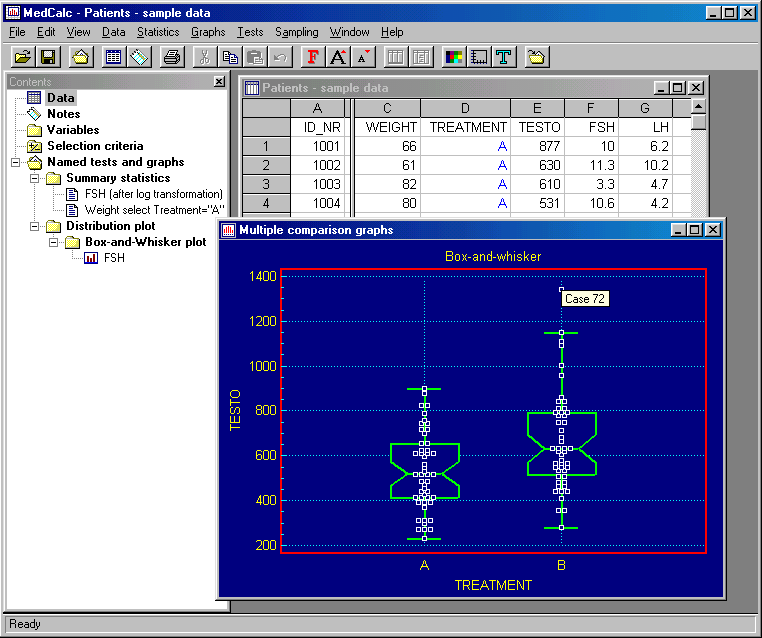Click the Save diskette icon
Image resolution: width=762 pixels, height=638 pixels.
[48, 57]
